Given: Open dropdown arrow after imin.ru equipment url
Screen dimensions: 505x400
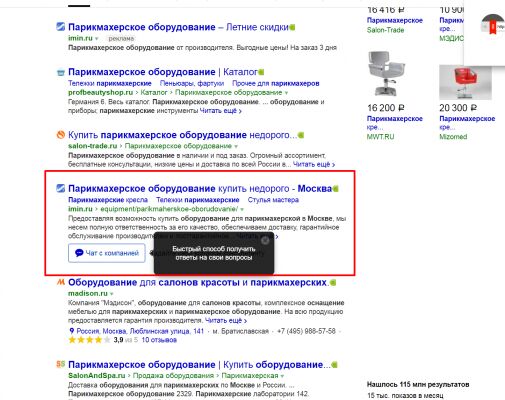Looking at the screenshot, I should point(242,209).
